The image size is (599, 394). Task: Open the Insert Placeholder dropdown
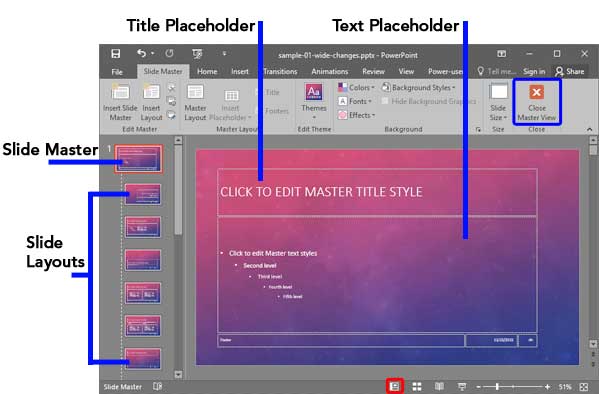tap(230, 105)
